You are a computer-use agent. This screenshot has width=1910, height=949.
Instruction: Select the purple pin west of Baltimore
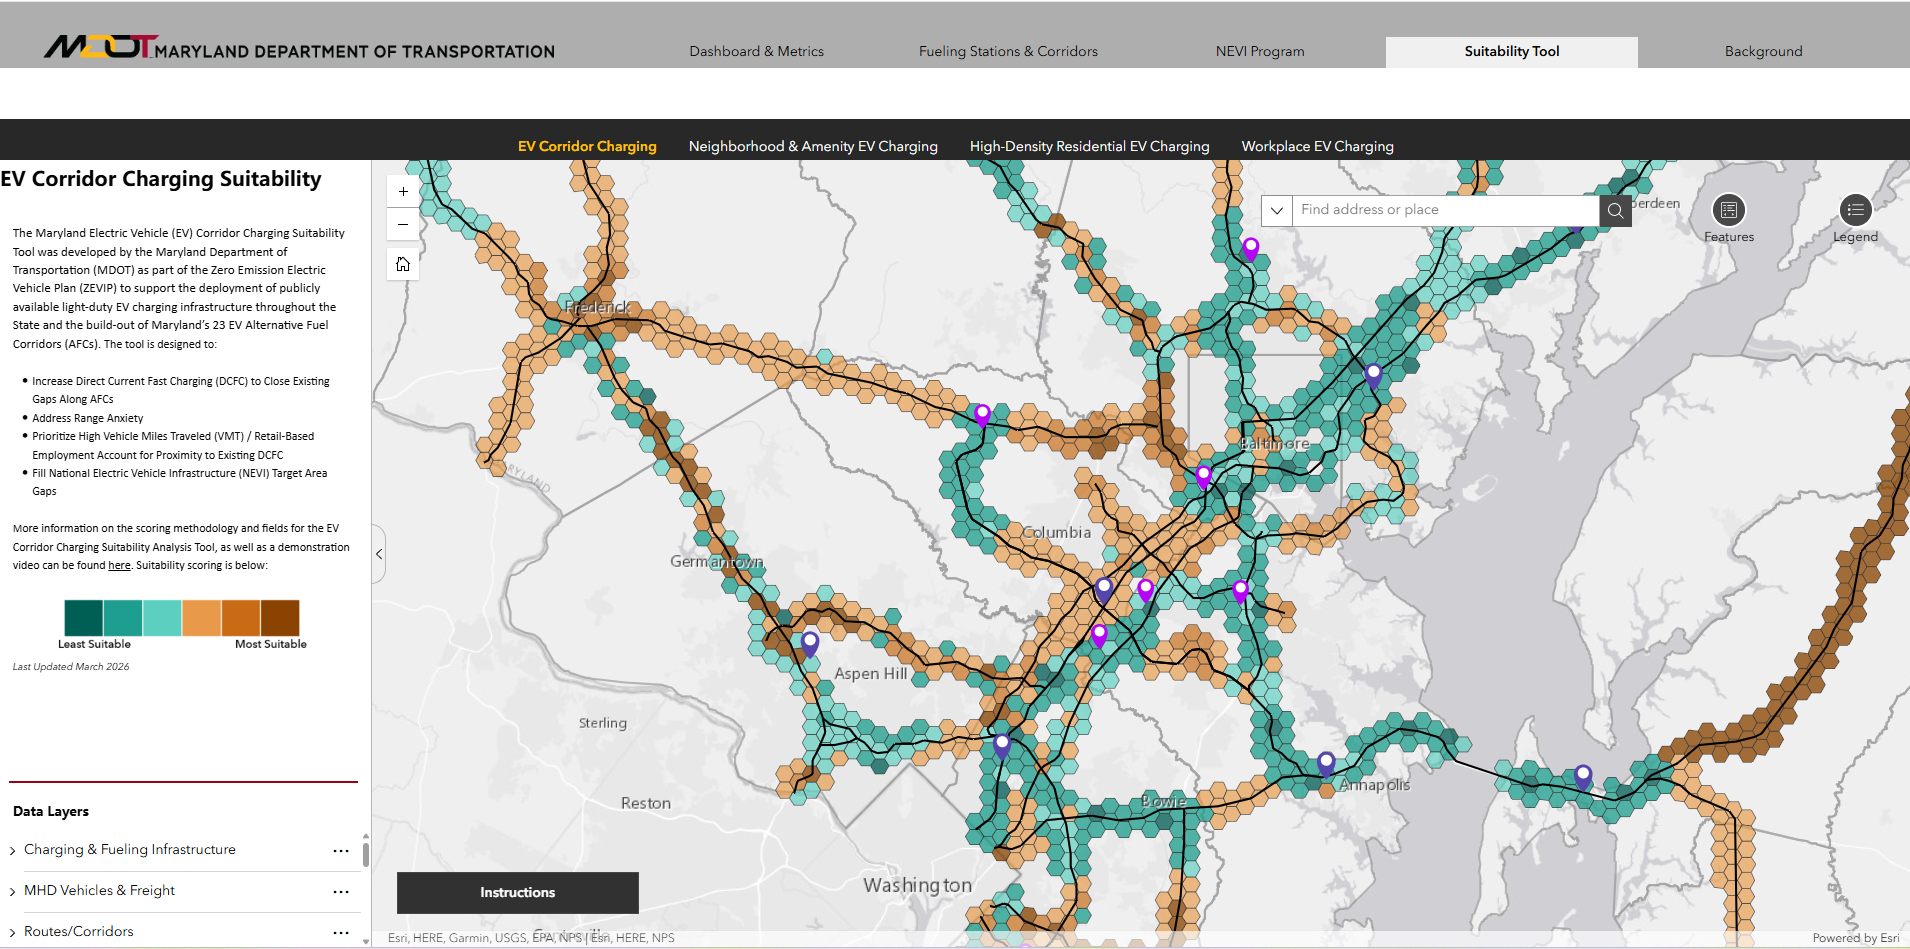[982, 415]
